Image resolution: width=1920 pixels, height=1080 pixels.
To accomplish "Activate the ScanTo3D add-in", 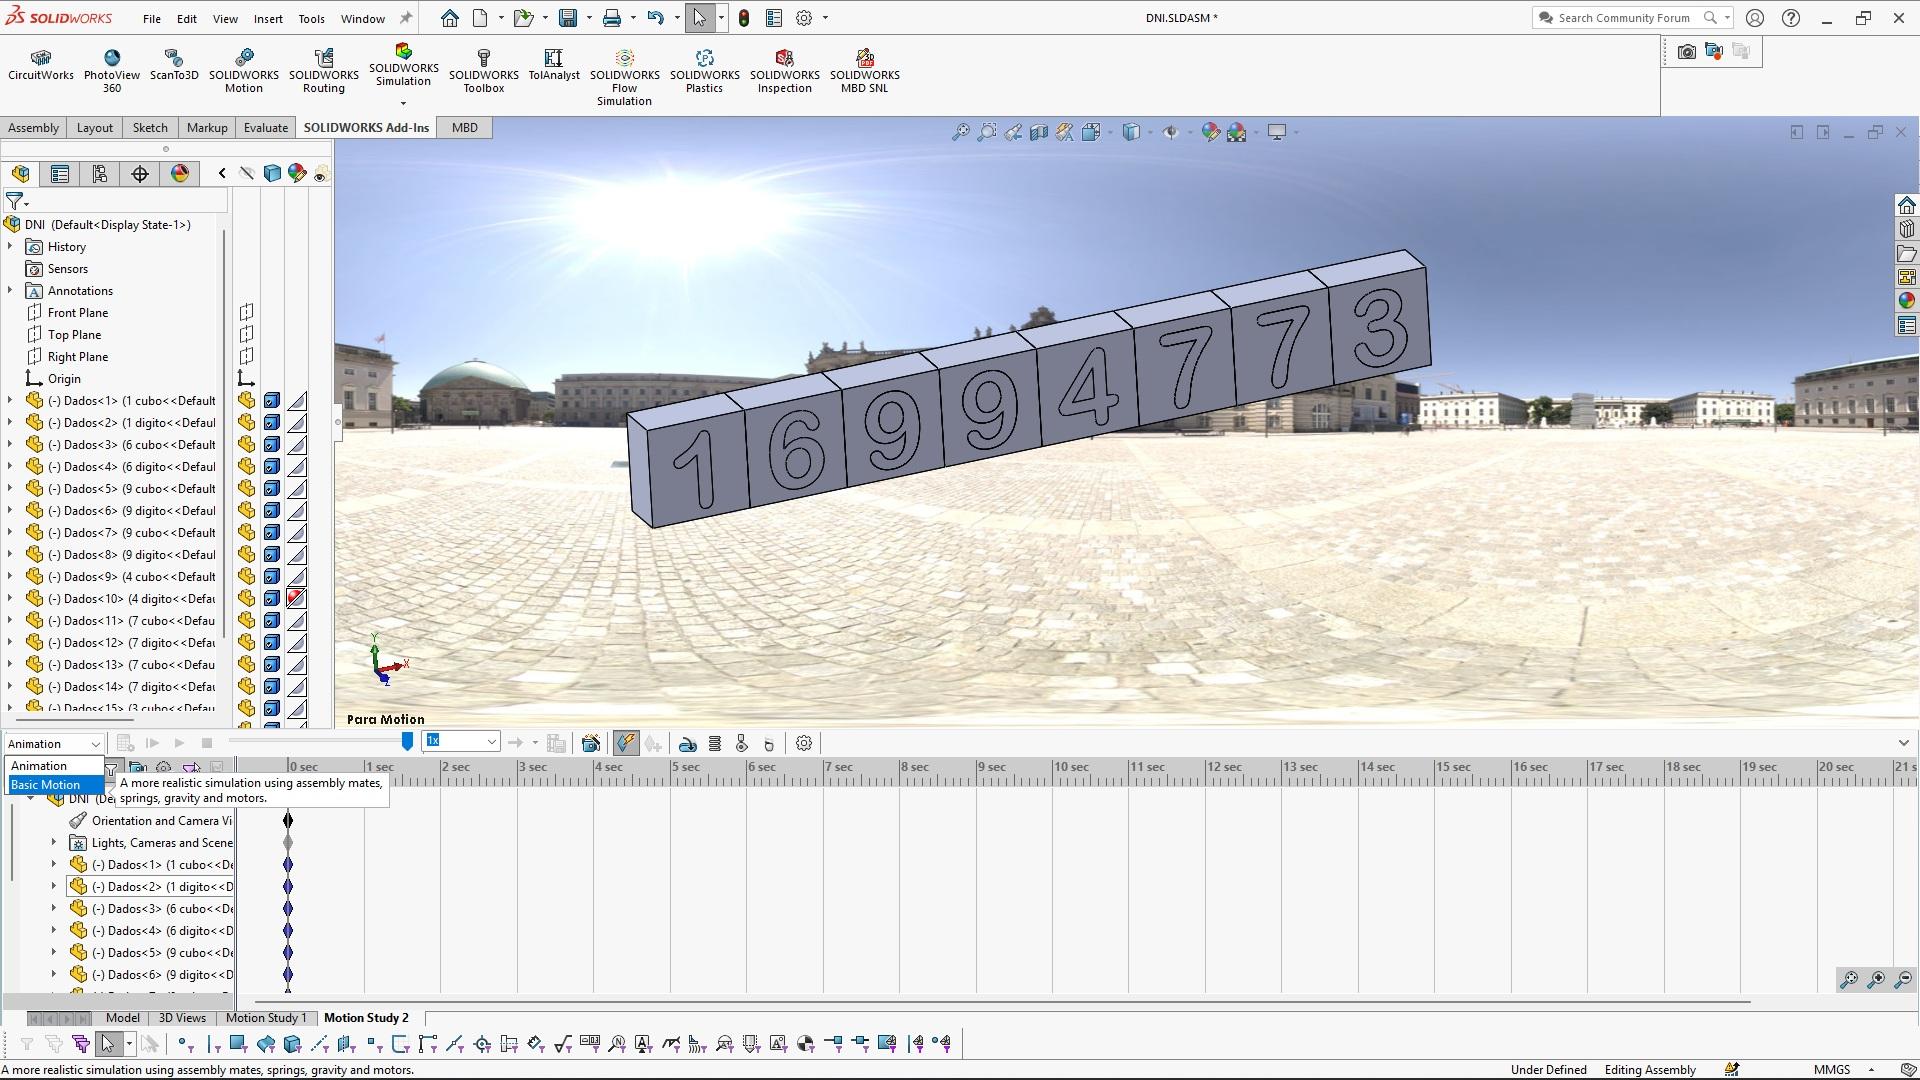I will point(174,65).
